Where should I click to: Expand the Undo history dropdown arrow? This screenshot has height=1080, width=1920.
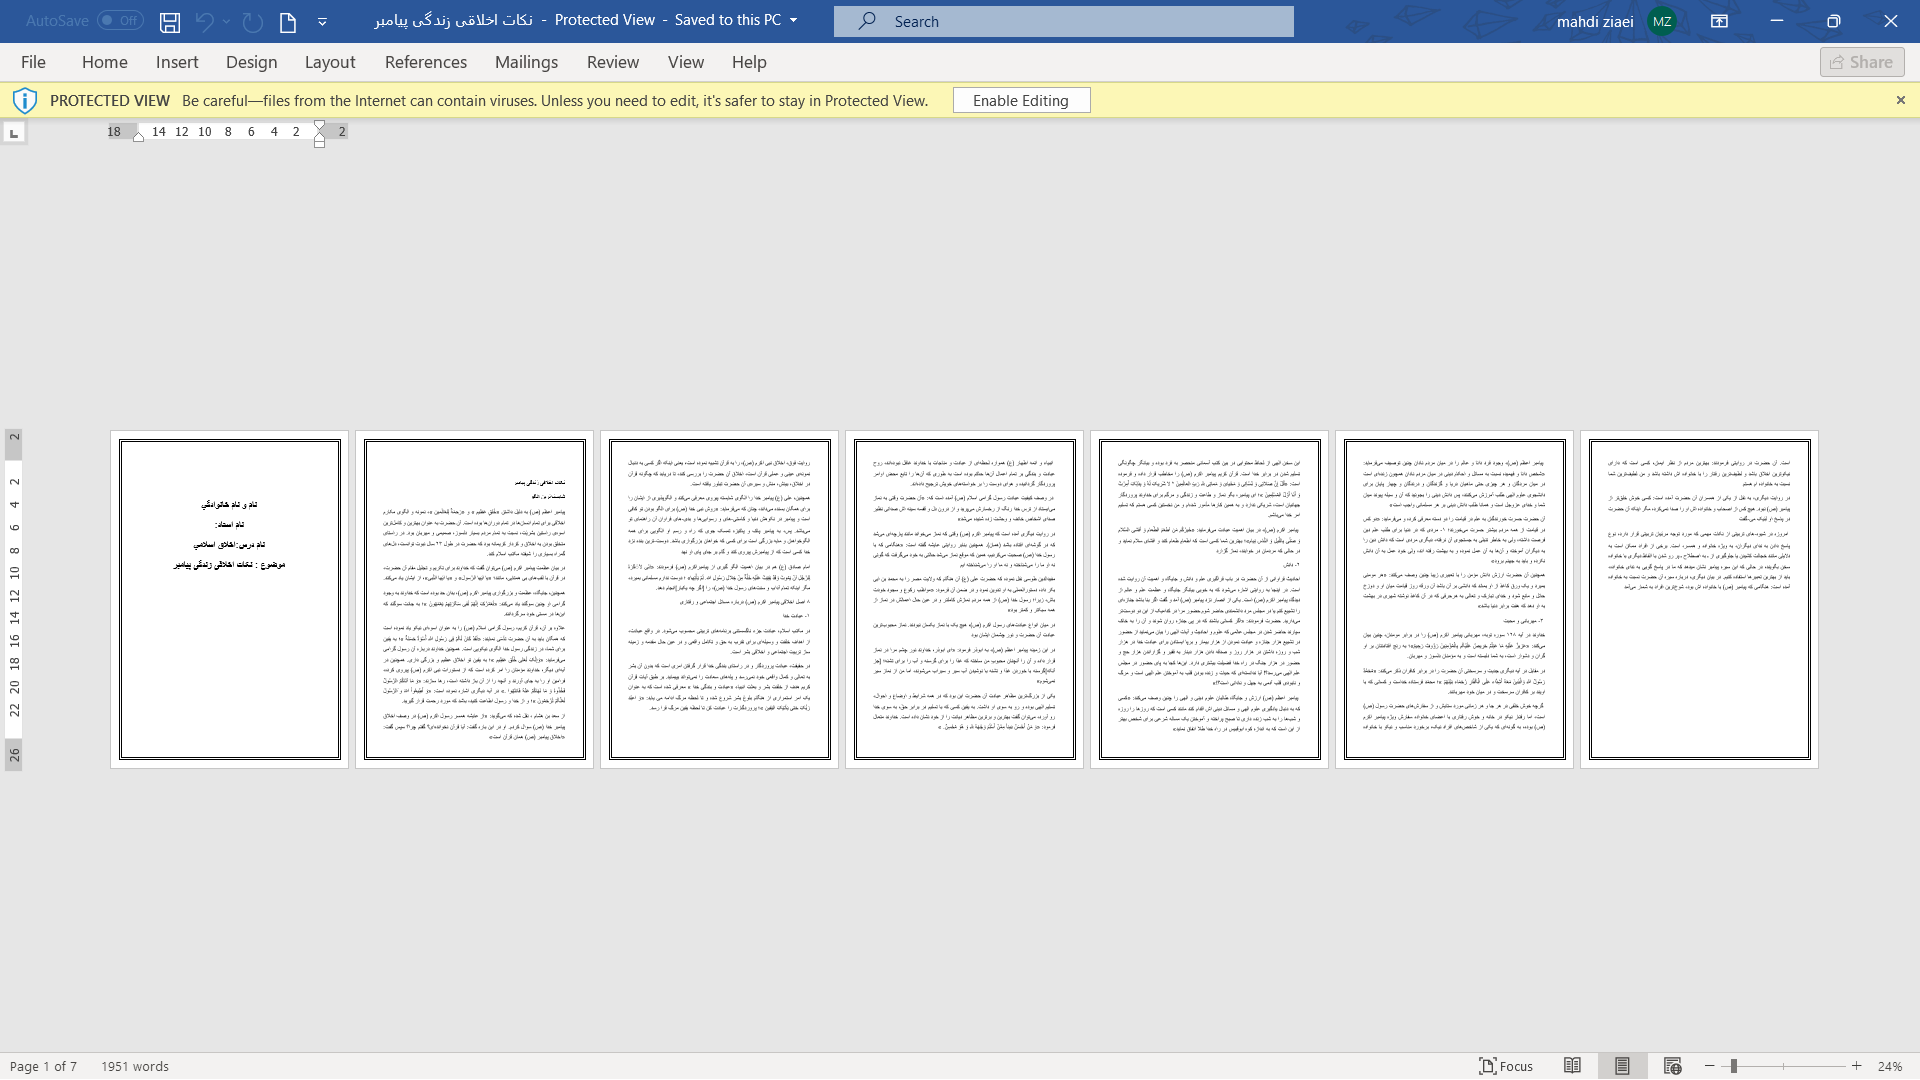coord(227,21)
